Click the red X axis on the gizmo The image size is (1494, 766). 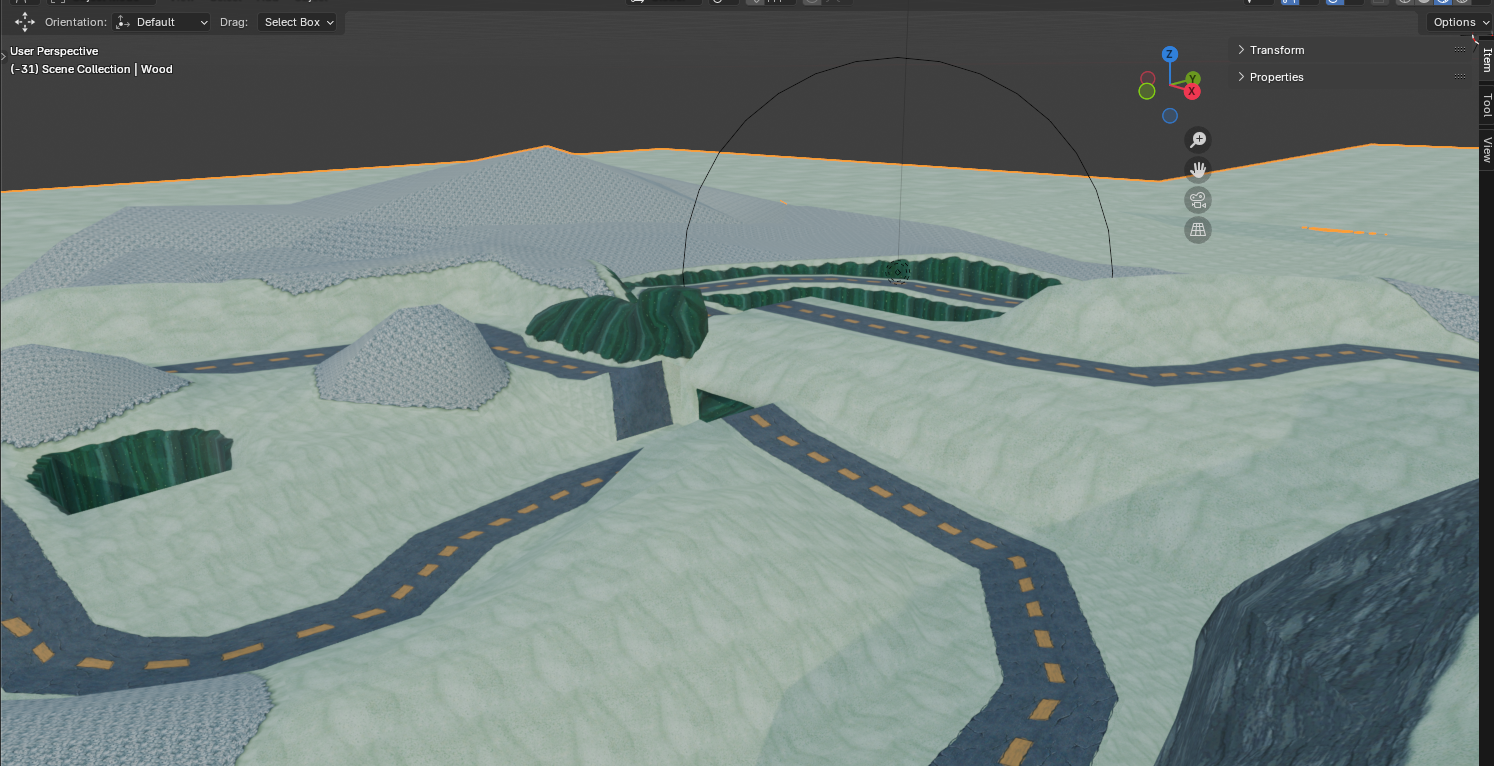click(x=1192, y=91)
